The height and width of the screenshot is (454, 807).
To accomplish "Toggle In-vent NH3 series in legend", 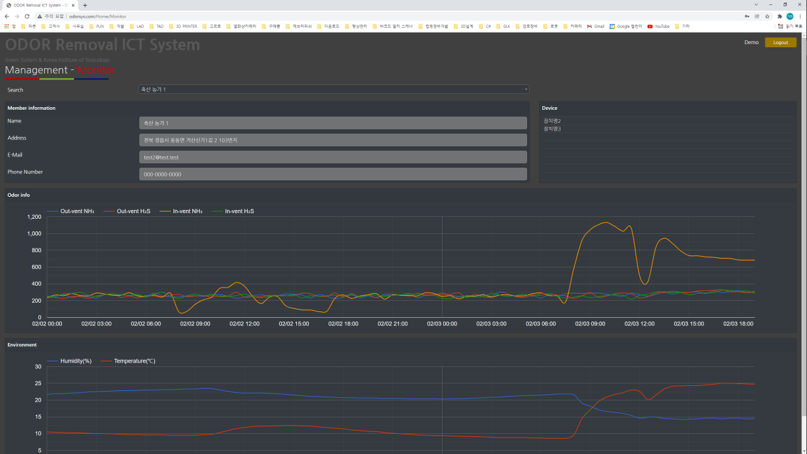I will pyautogui.click(x=181, y=211).
